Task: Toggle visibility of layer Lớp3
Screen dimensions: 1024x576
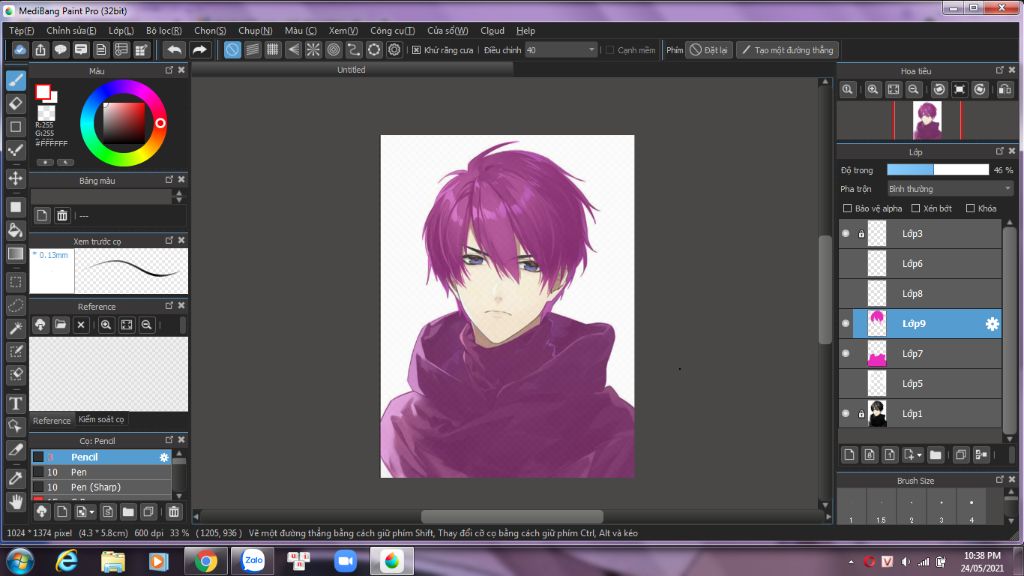Action: (x=846, y=234)
